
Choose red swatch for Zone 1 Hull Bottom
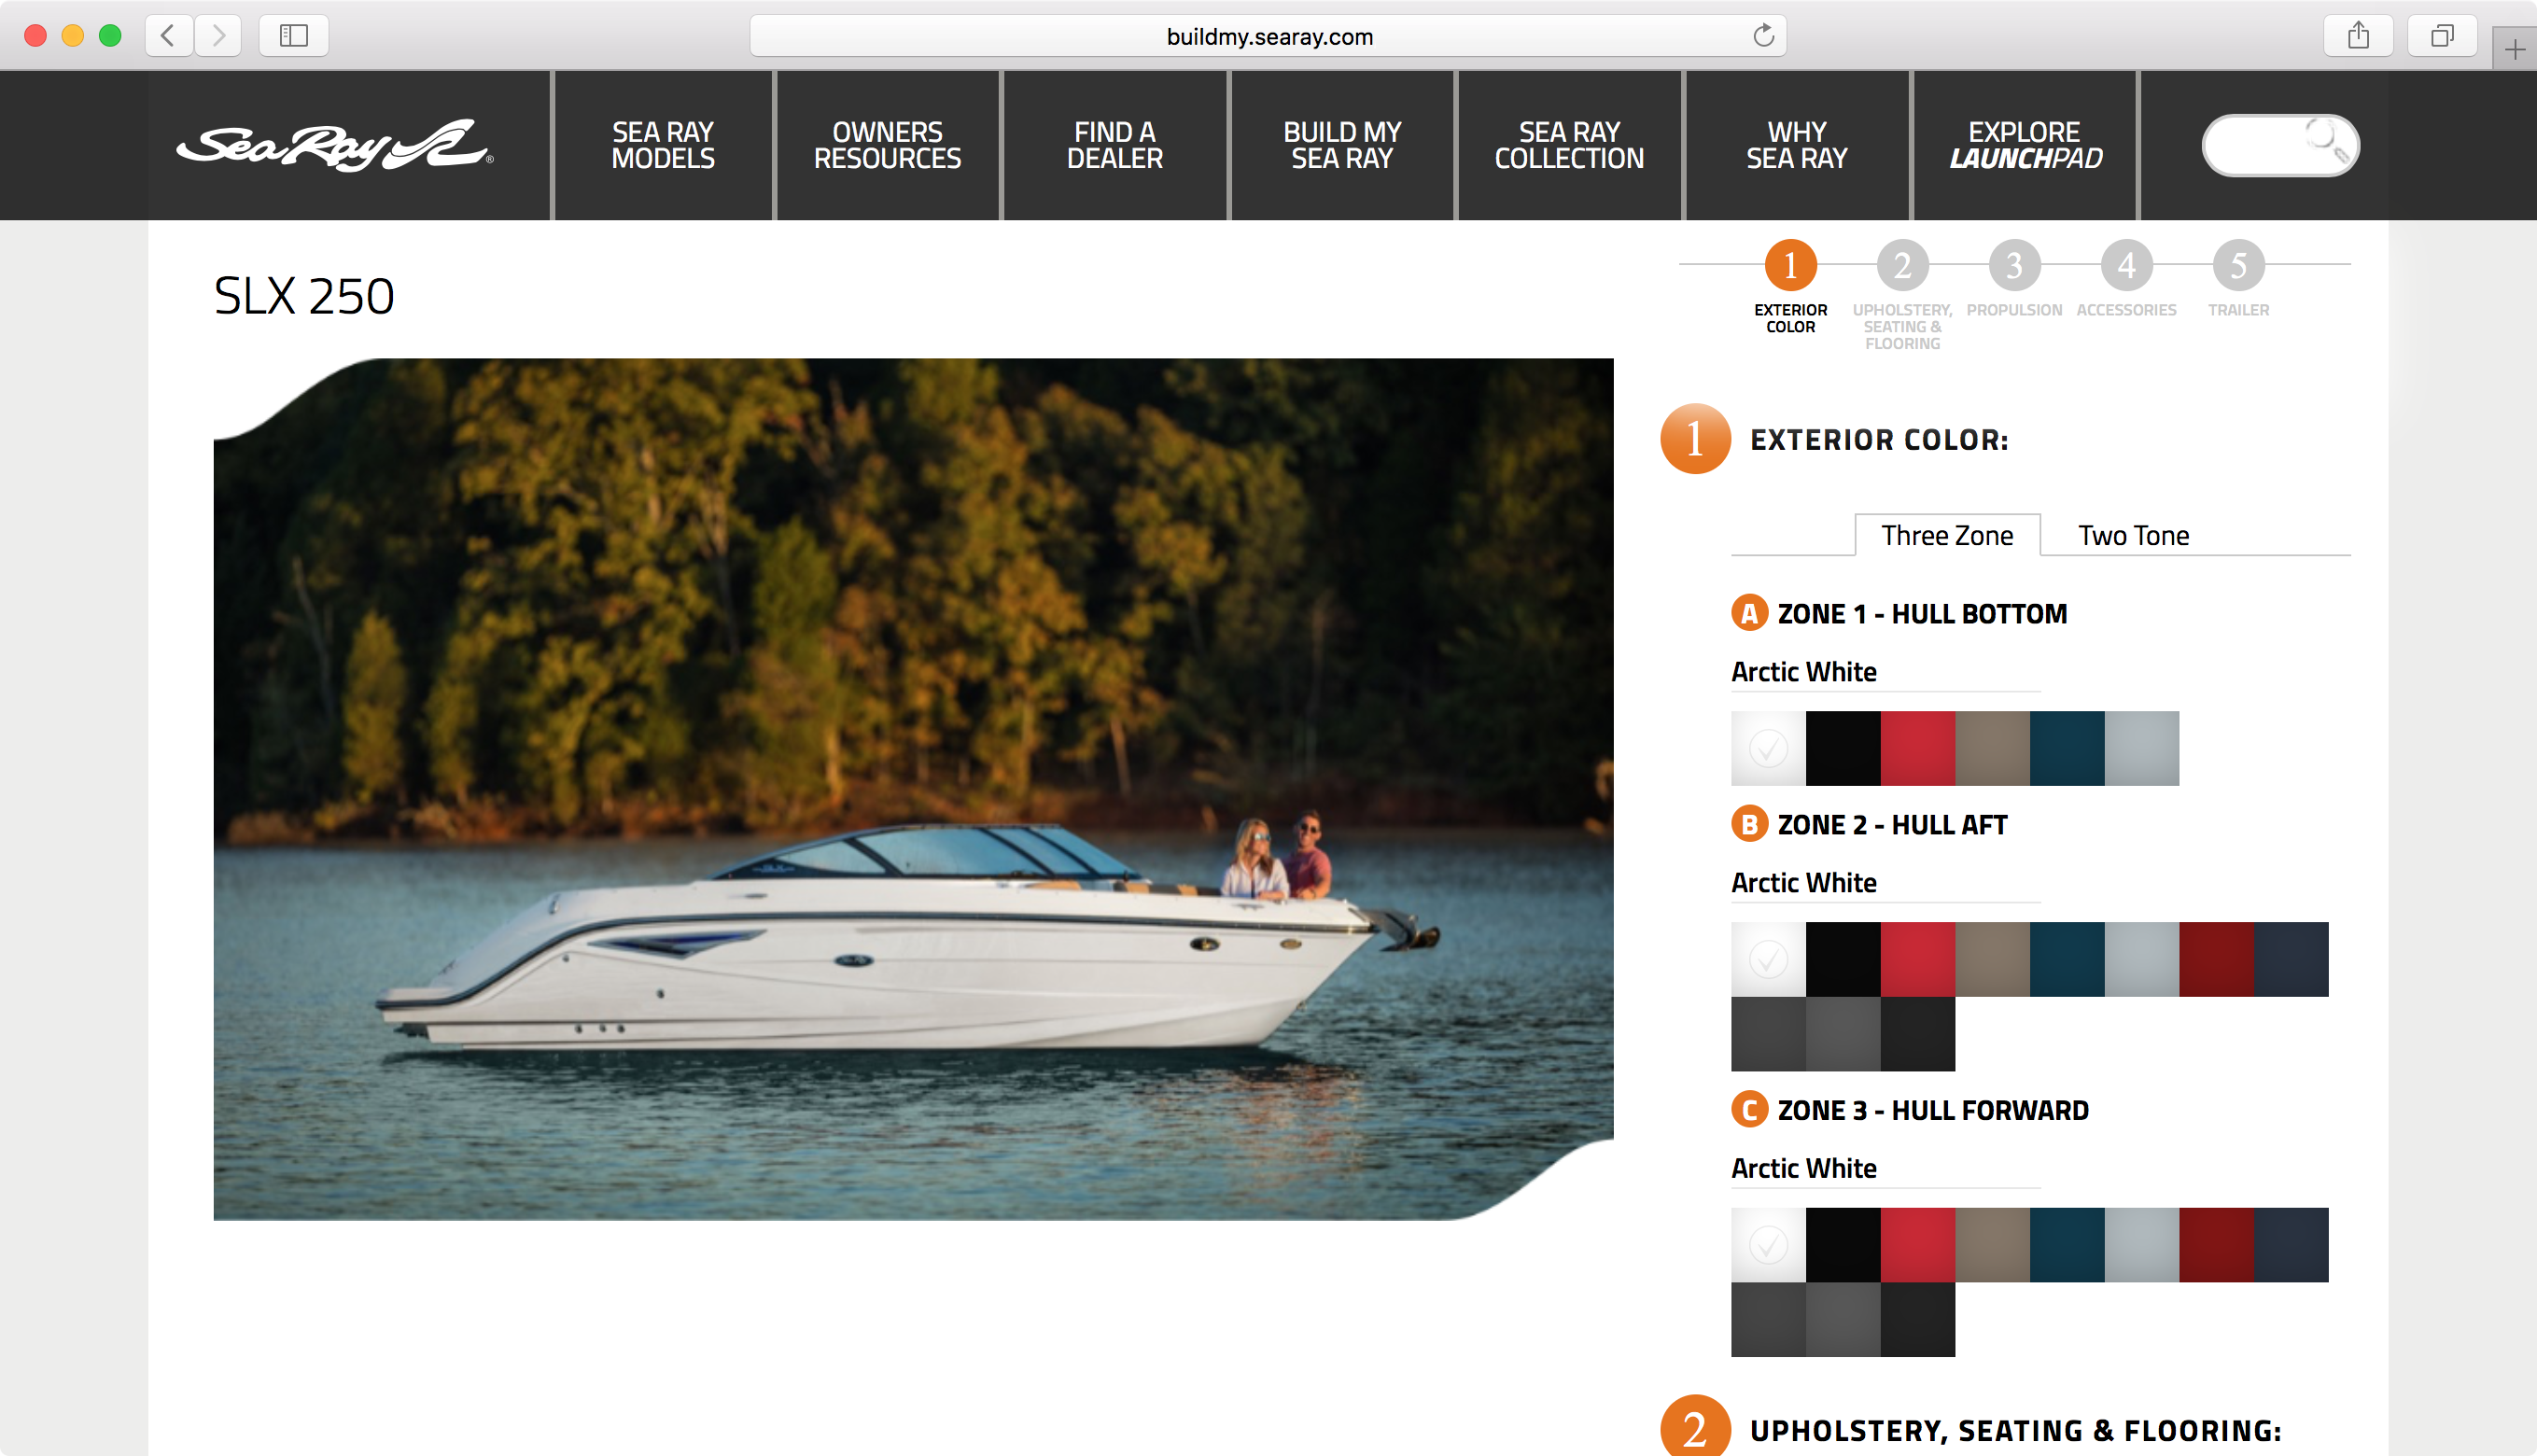point(1917,748)
